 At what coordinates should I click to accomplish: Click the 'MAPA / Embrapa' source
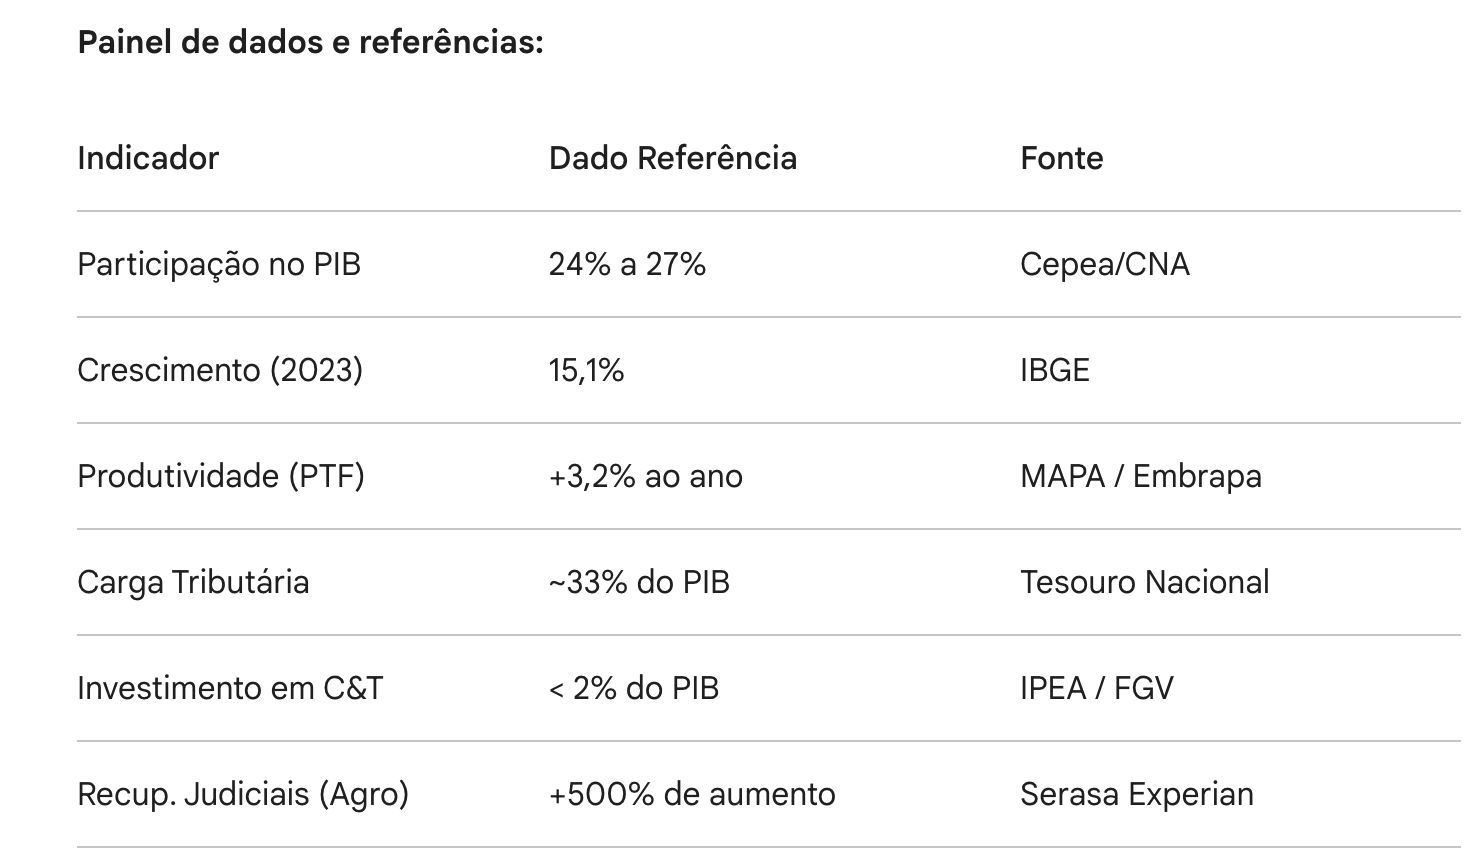tap(1140, 476)
